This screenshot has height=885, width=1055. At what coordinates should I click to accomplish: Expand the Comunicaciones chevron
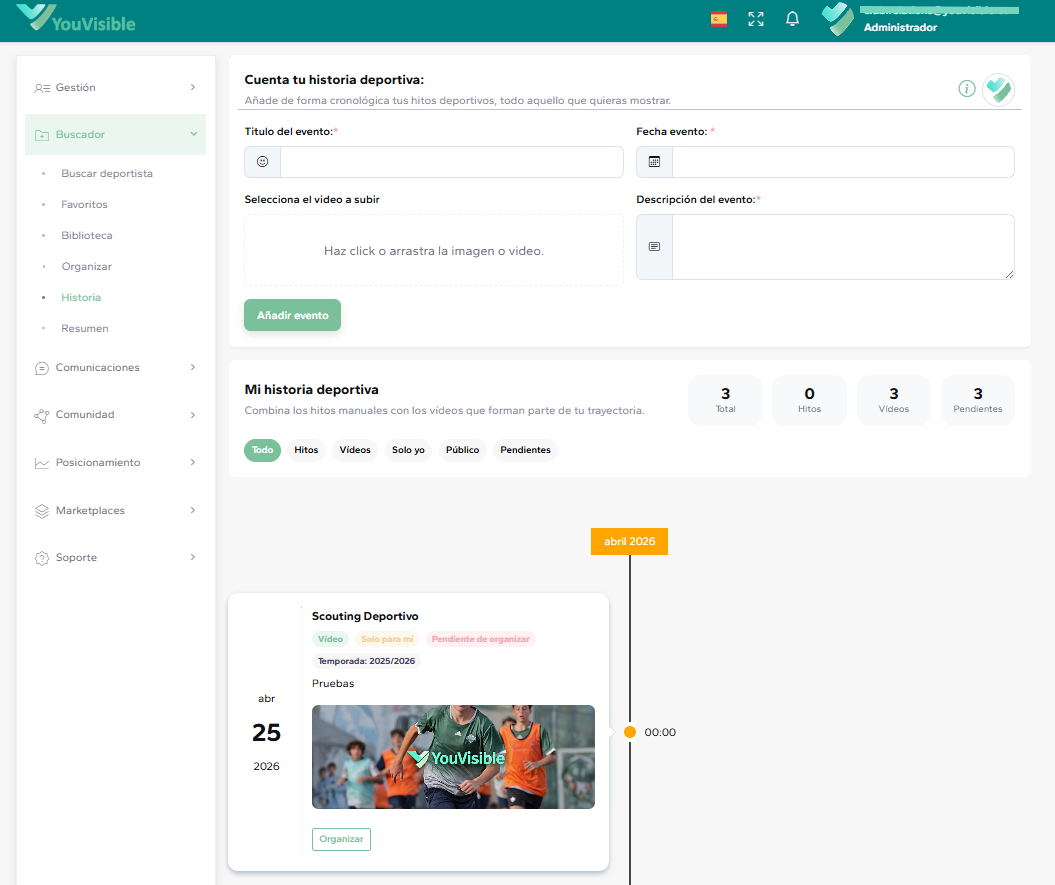(x=193, y=367)
